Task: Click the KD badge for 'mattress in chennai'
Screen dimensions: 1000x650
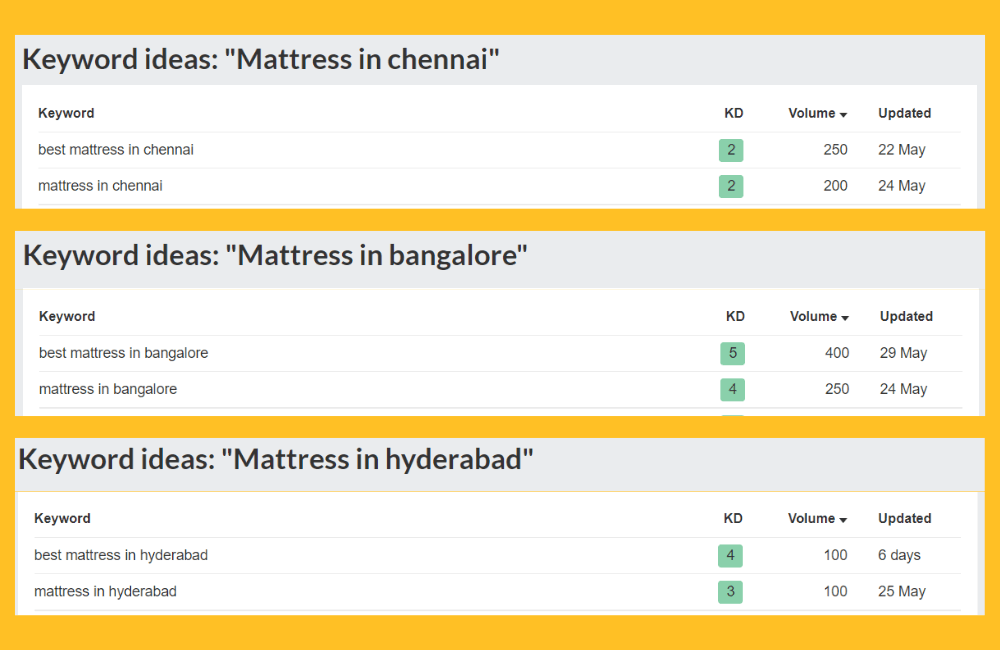Action: point(731,186)
